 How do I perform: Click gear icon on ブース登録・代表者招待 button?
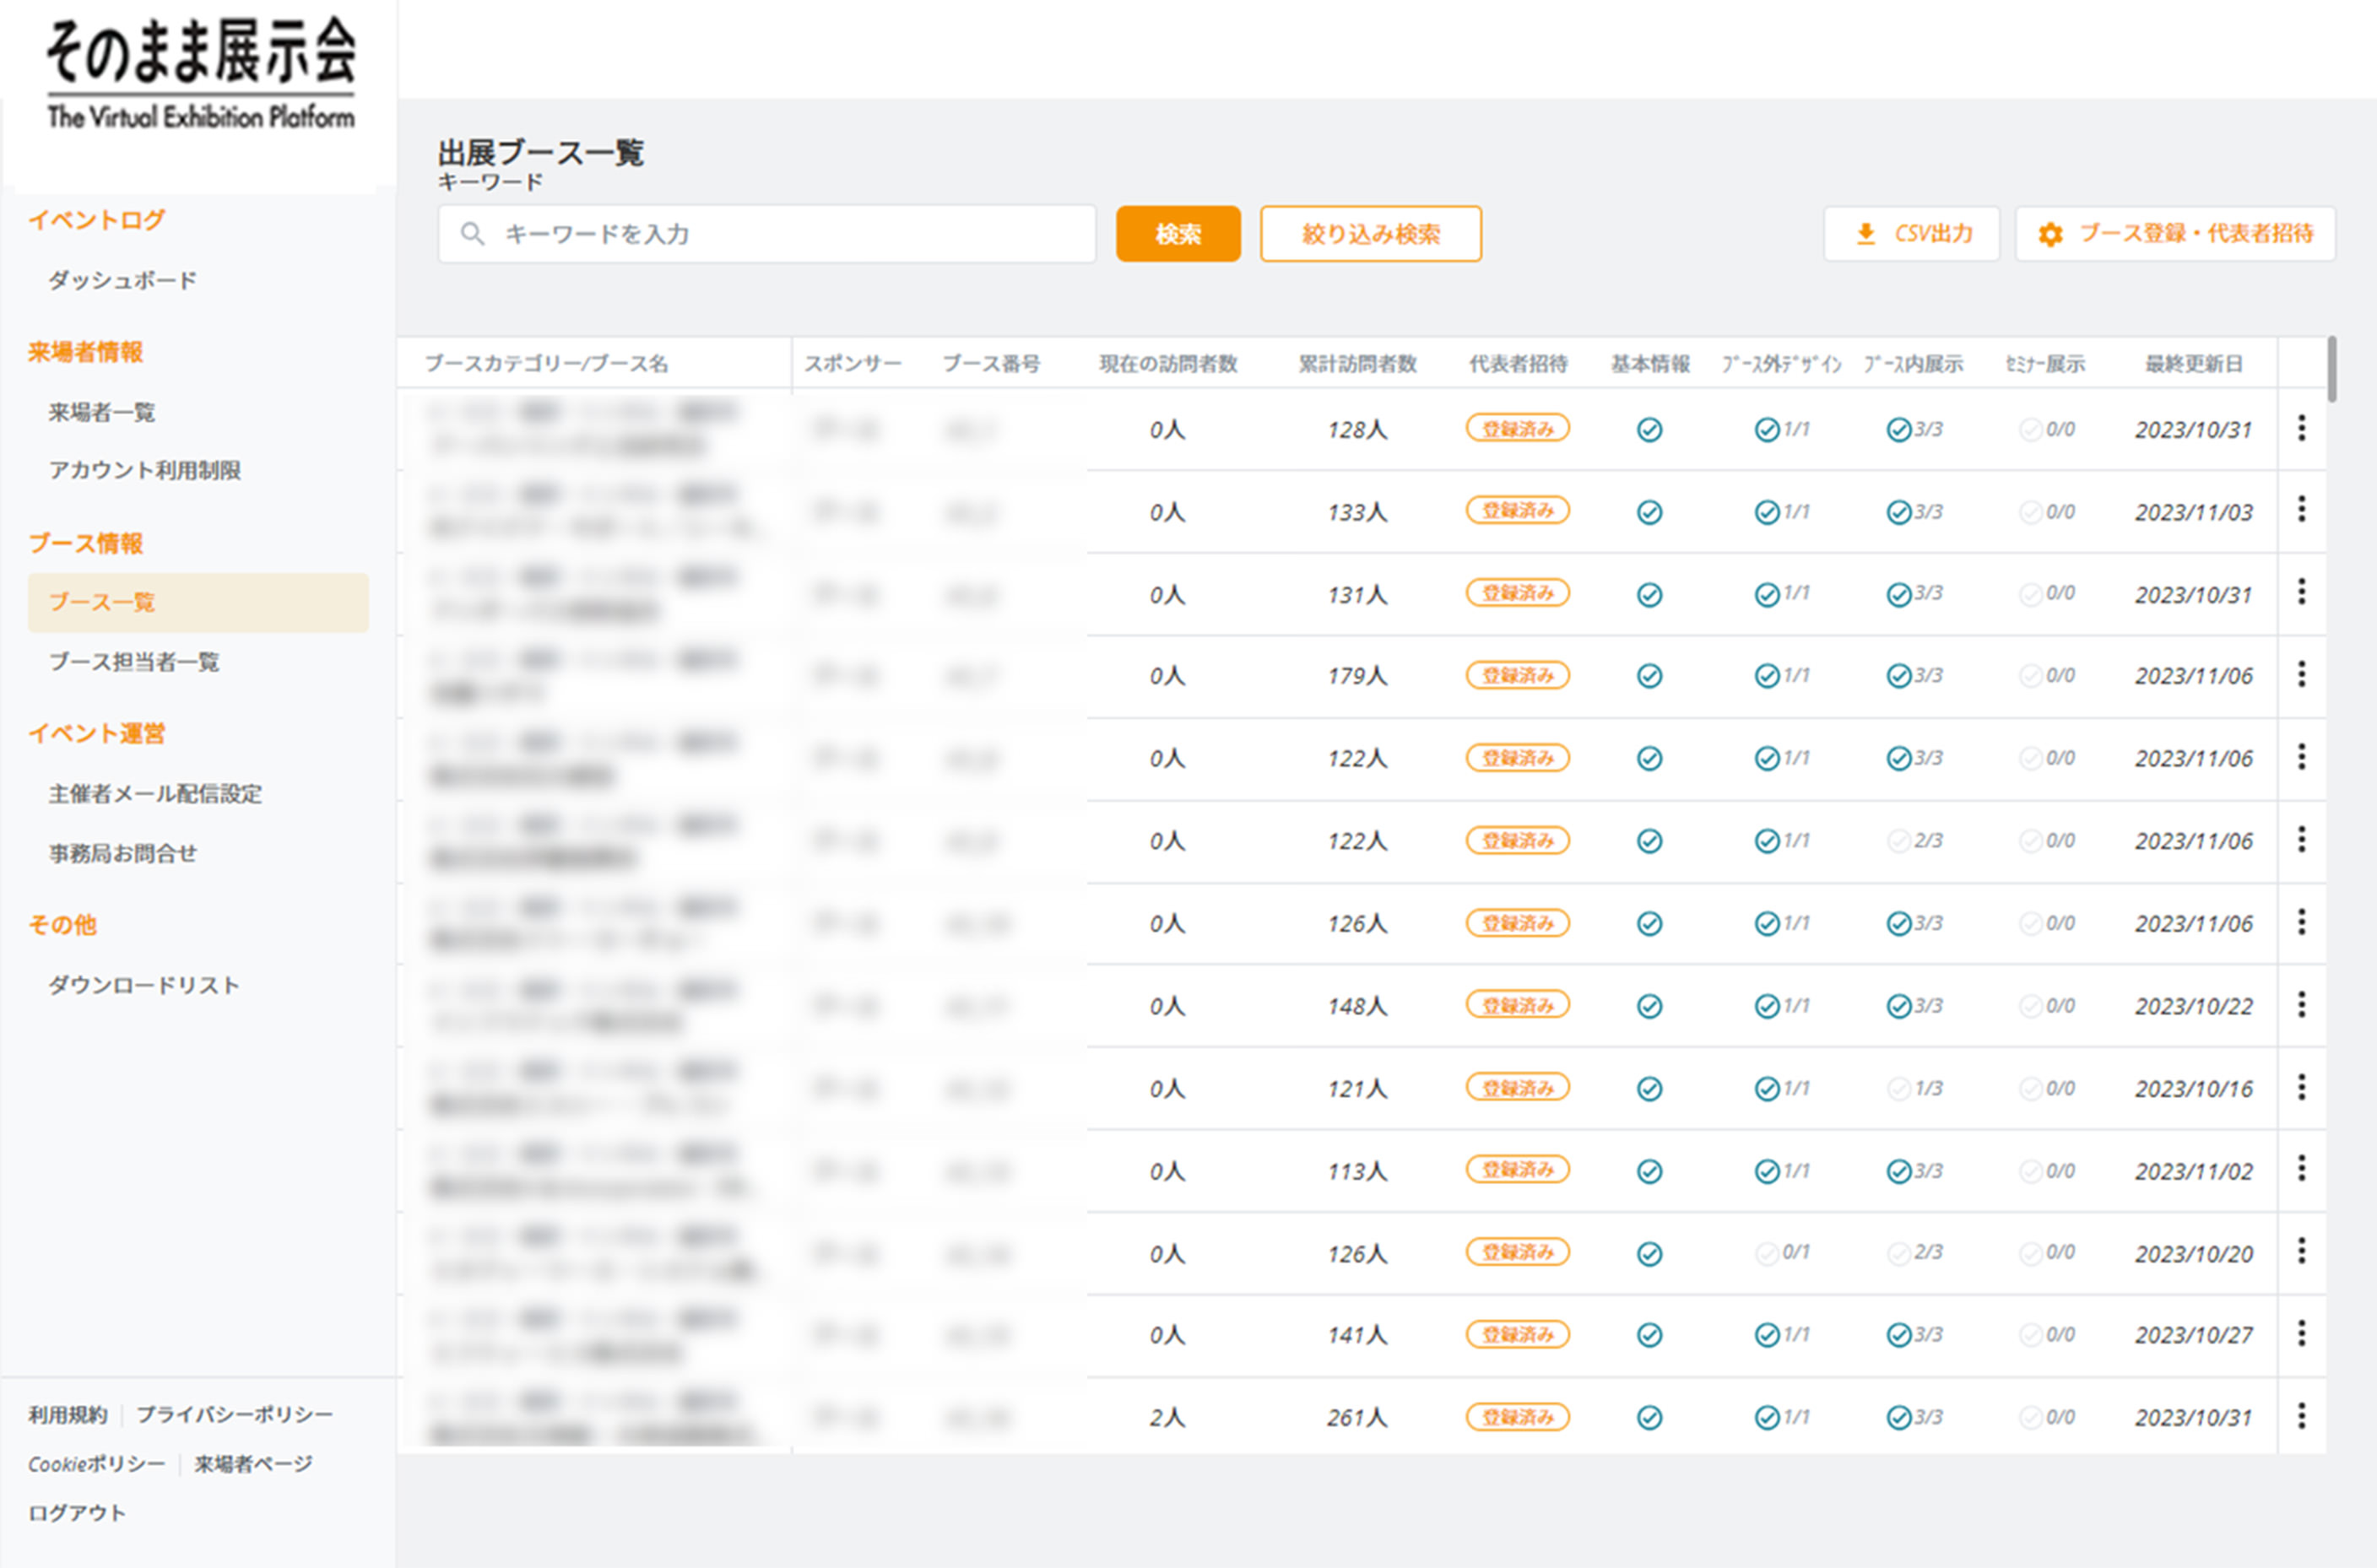(x=2050, y=234)
